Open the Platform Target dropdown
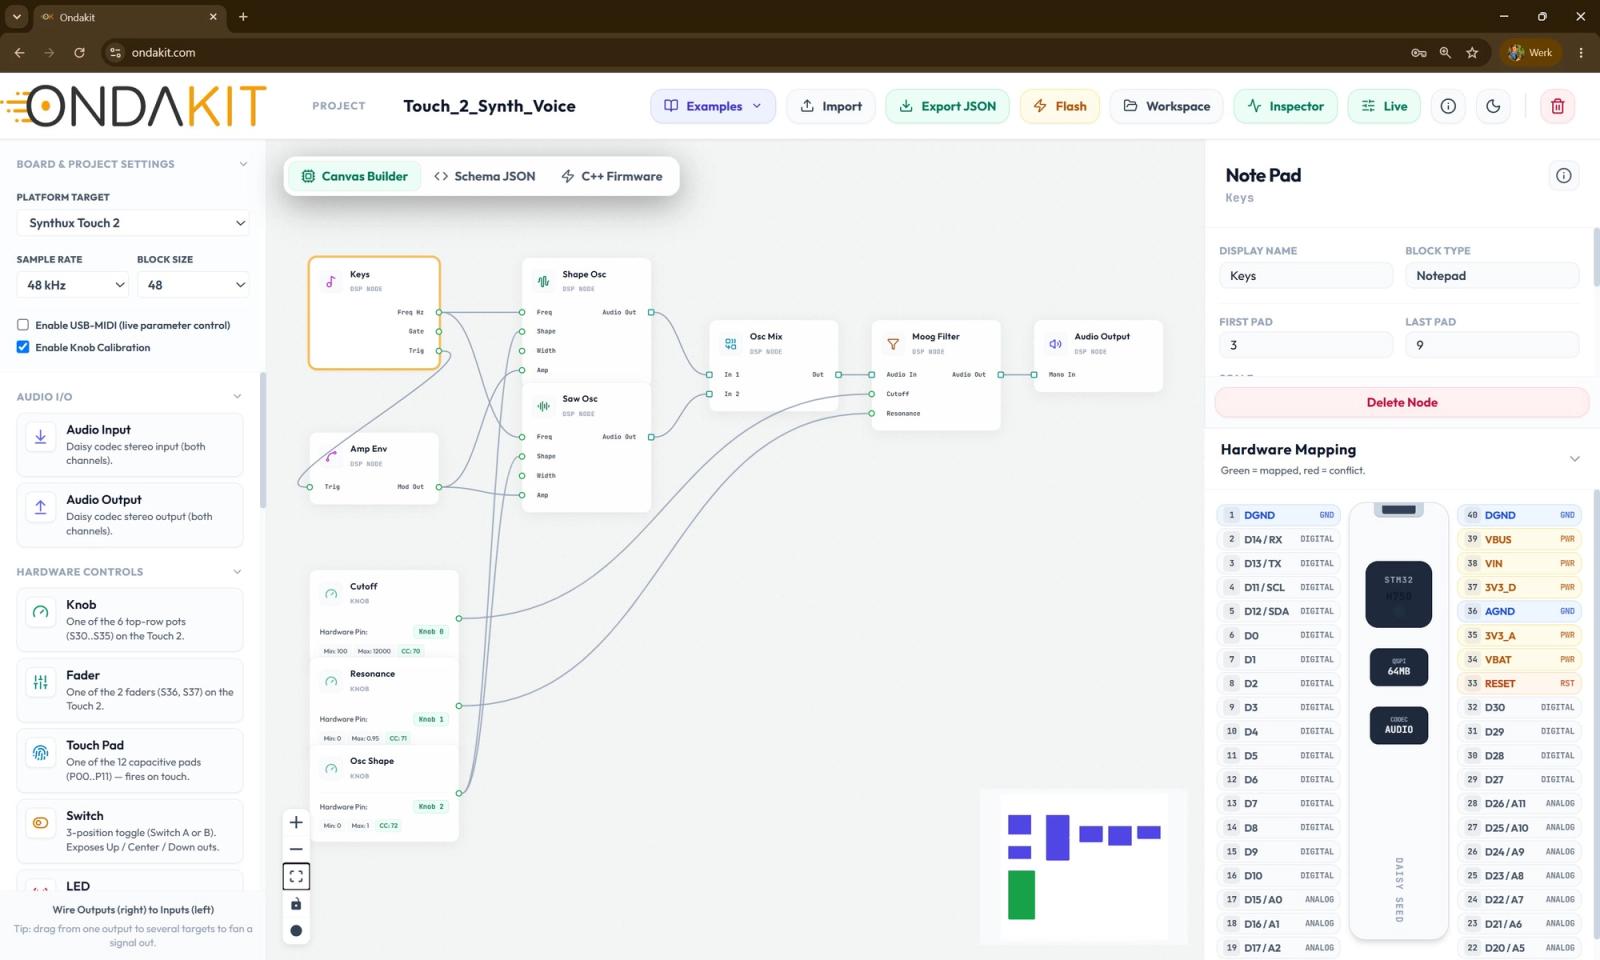Image resolution: width=1600 pixels, height=960 pixels. 133,223
